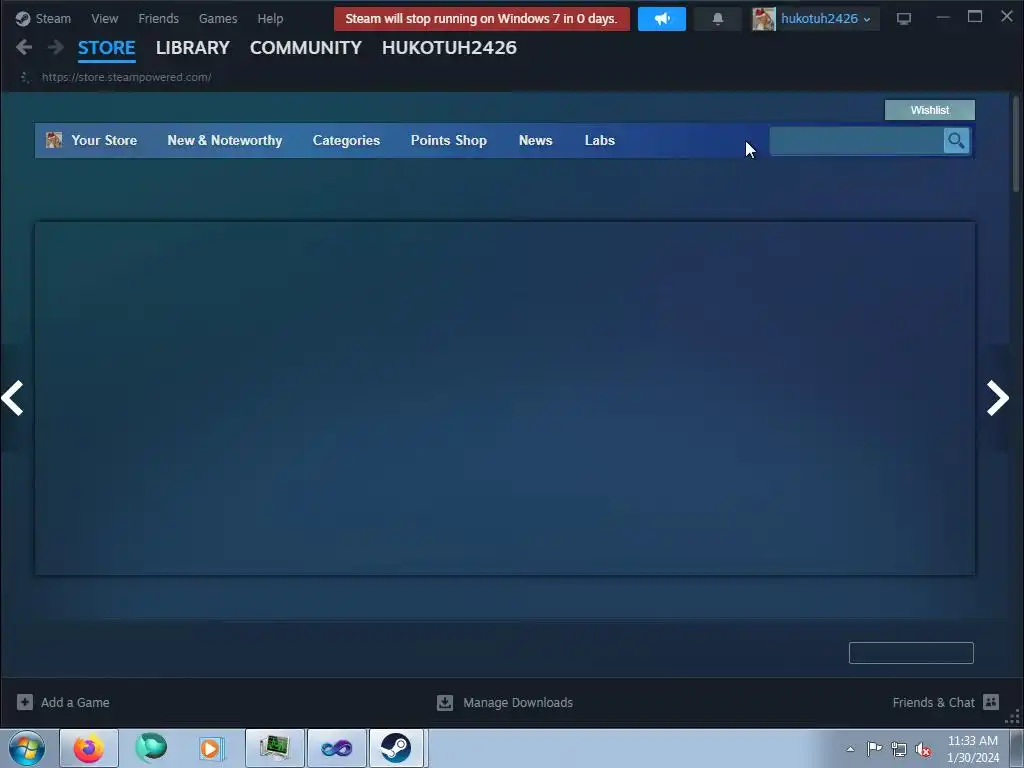Show previous featured carousel item
This screenshot has height=768, width=1024.
(x=12, y=398)
